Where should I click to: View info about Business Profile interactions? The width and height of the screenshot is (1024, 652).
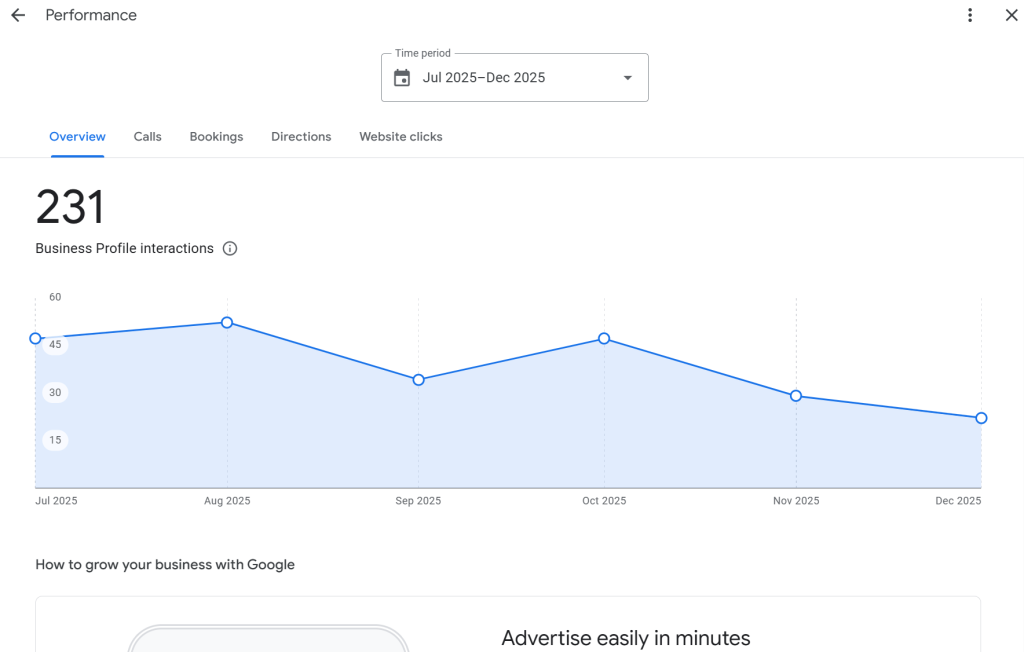tap(230, 248)
